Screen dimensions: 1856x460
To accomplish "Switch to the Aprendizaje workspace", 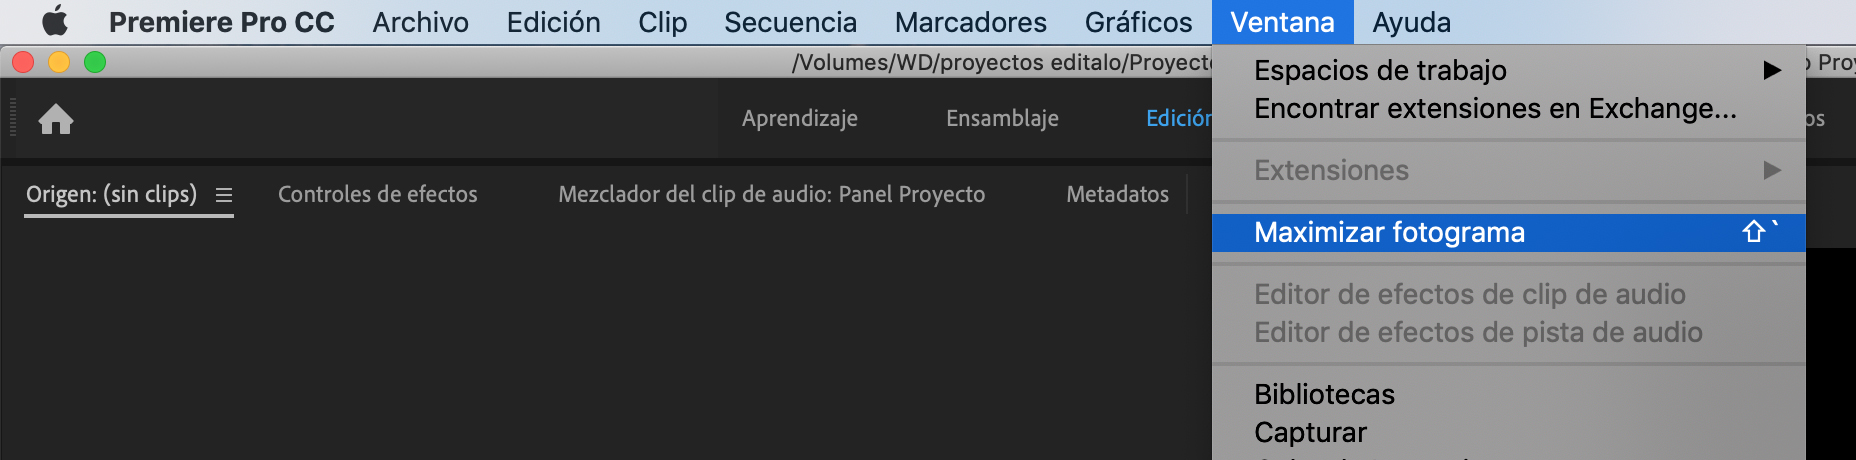I will click(x=799, y=118).
